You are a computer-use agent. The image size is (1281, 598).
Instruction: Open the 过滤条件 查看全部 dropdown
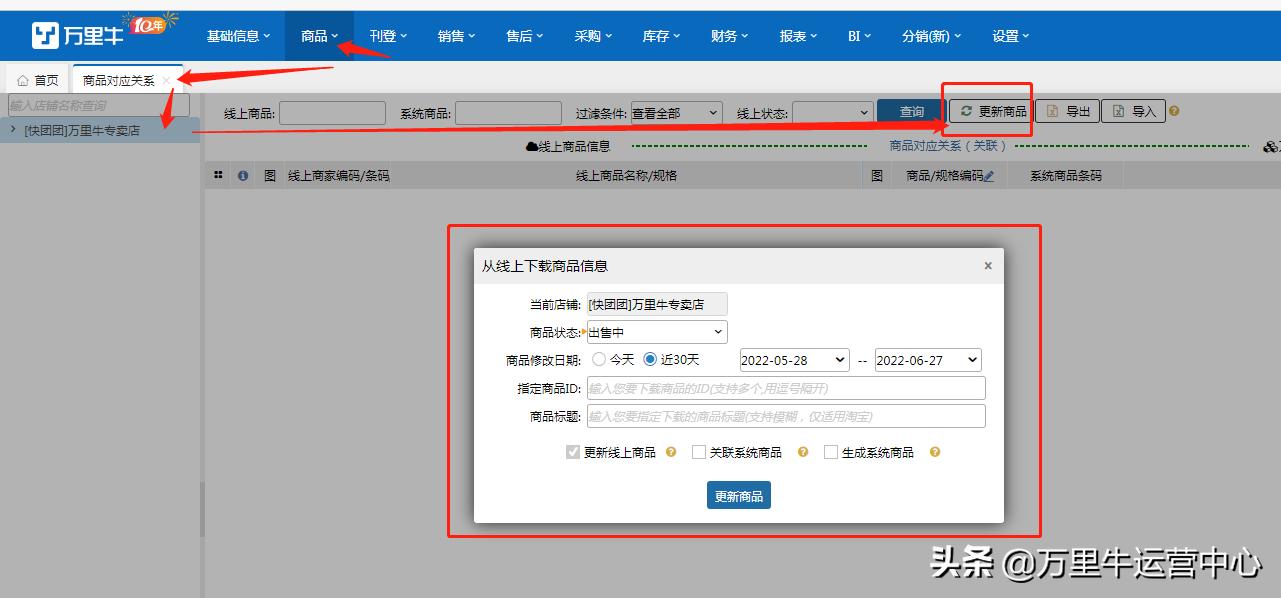(x=675, y=111)
